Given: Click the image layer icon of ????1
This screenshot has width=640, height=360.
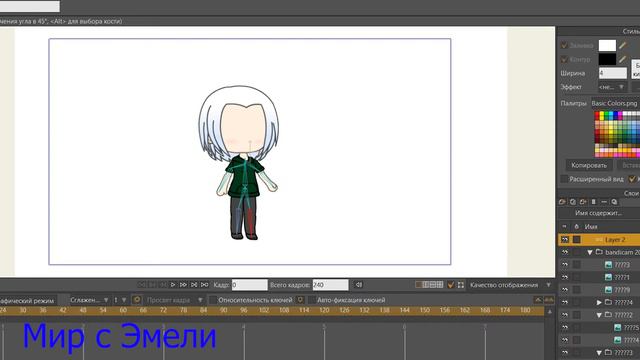Looking at the screenshot, I should (609, 277).
